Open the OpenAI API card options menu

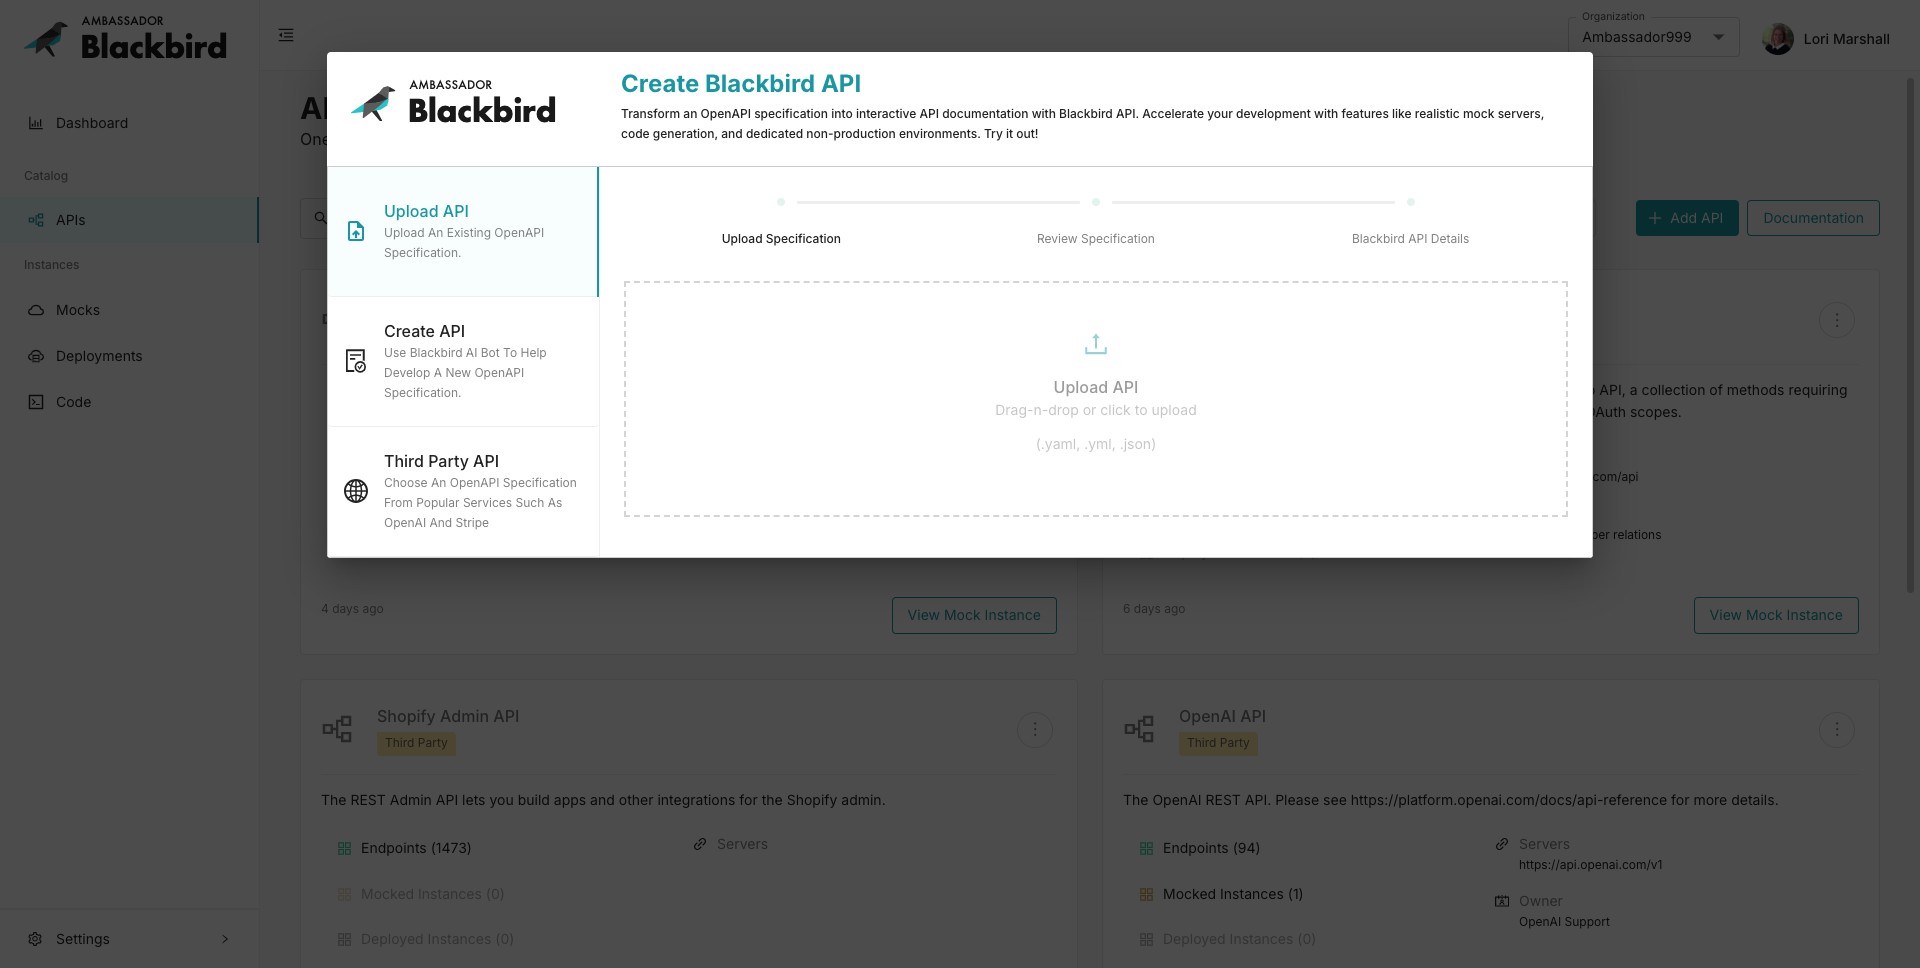pyautogui.click(x=1837, y=730)
